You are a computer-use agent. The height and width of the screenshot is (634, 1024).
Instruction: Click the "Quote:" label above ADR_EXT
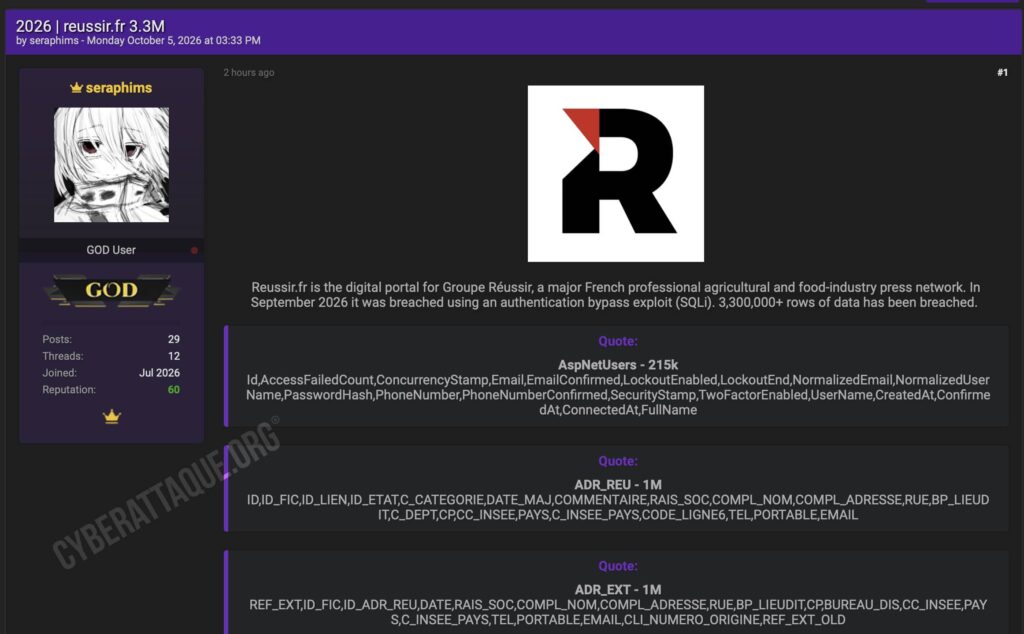tap(618, 566)
